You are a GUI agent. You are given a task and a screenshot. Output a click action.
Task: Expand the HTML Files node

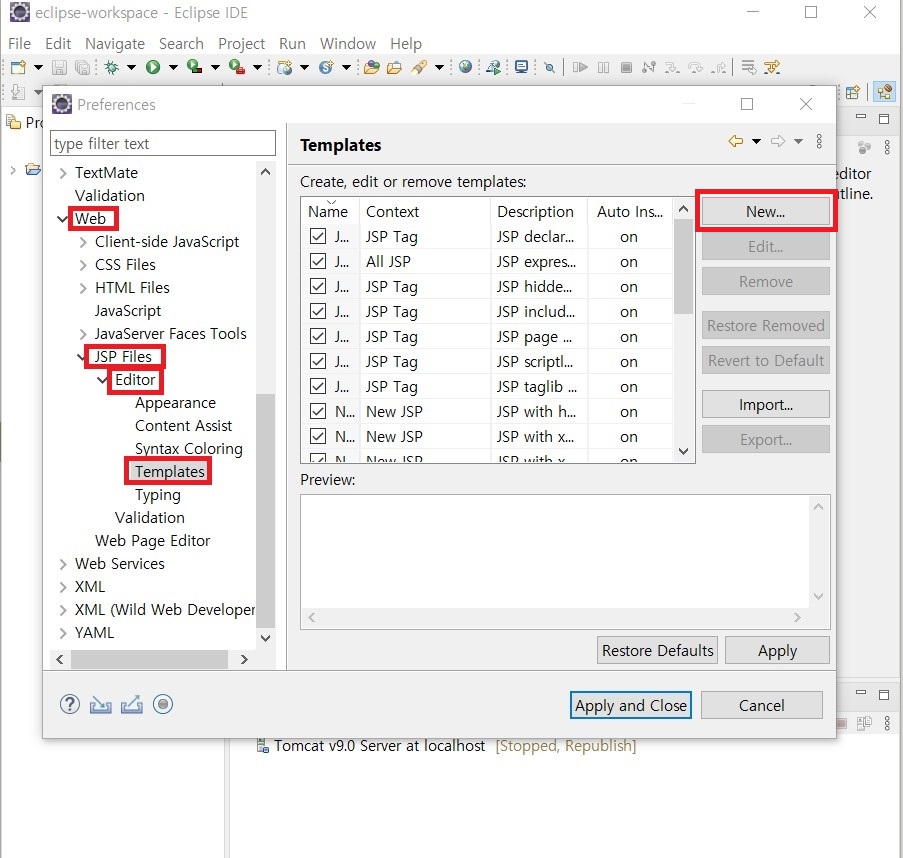83,288
